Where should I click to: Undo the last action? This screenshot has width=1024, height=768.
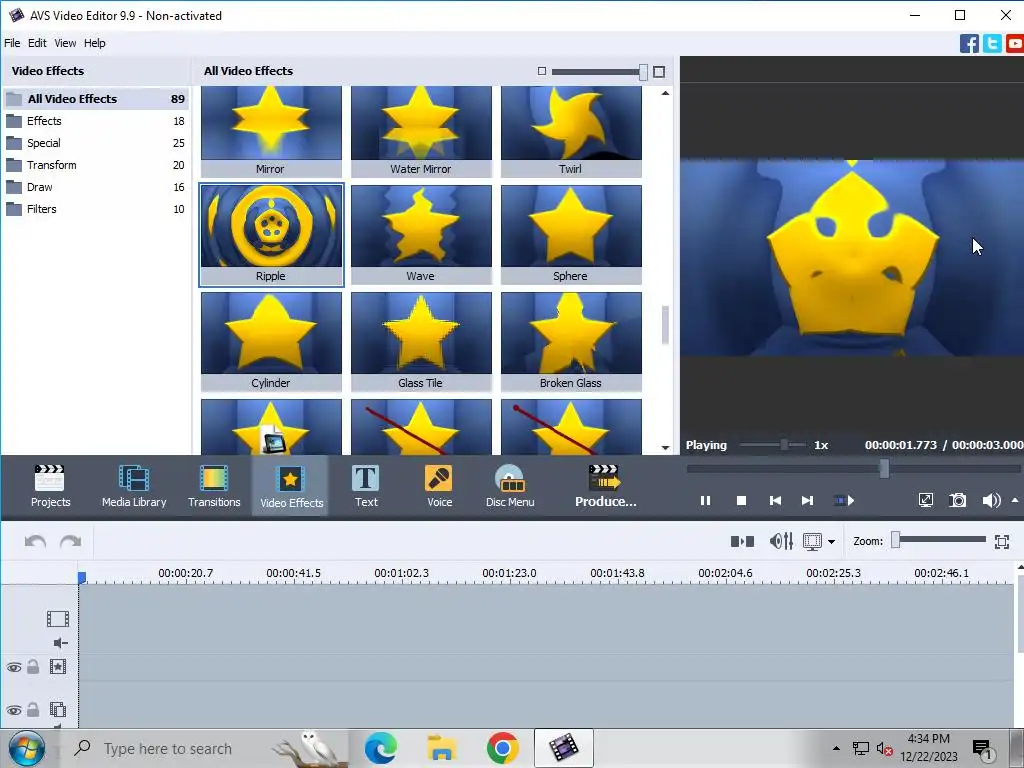(35, 541)
